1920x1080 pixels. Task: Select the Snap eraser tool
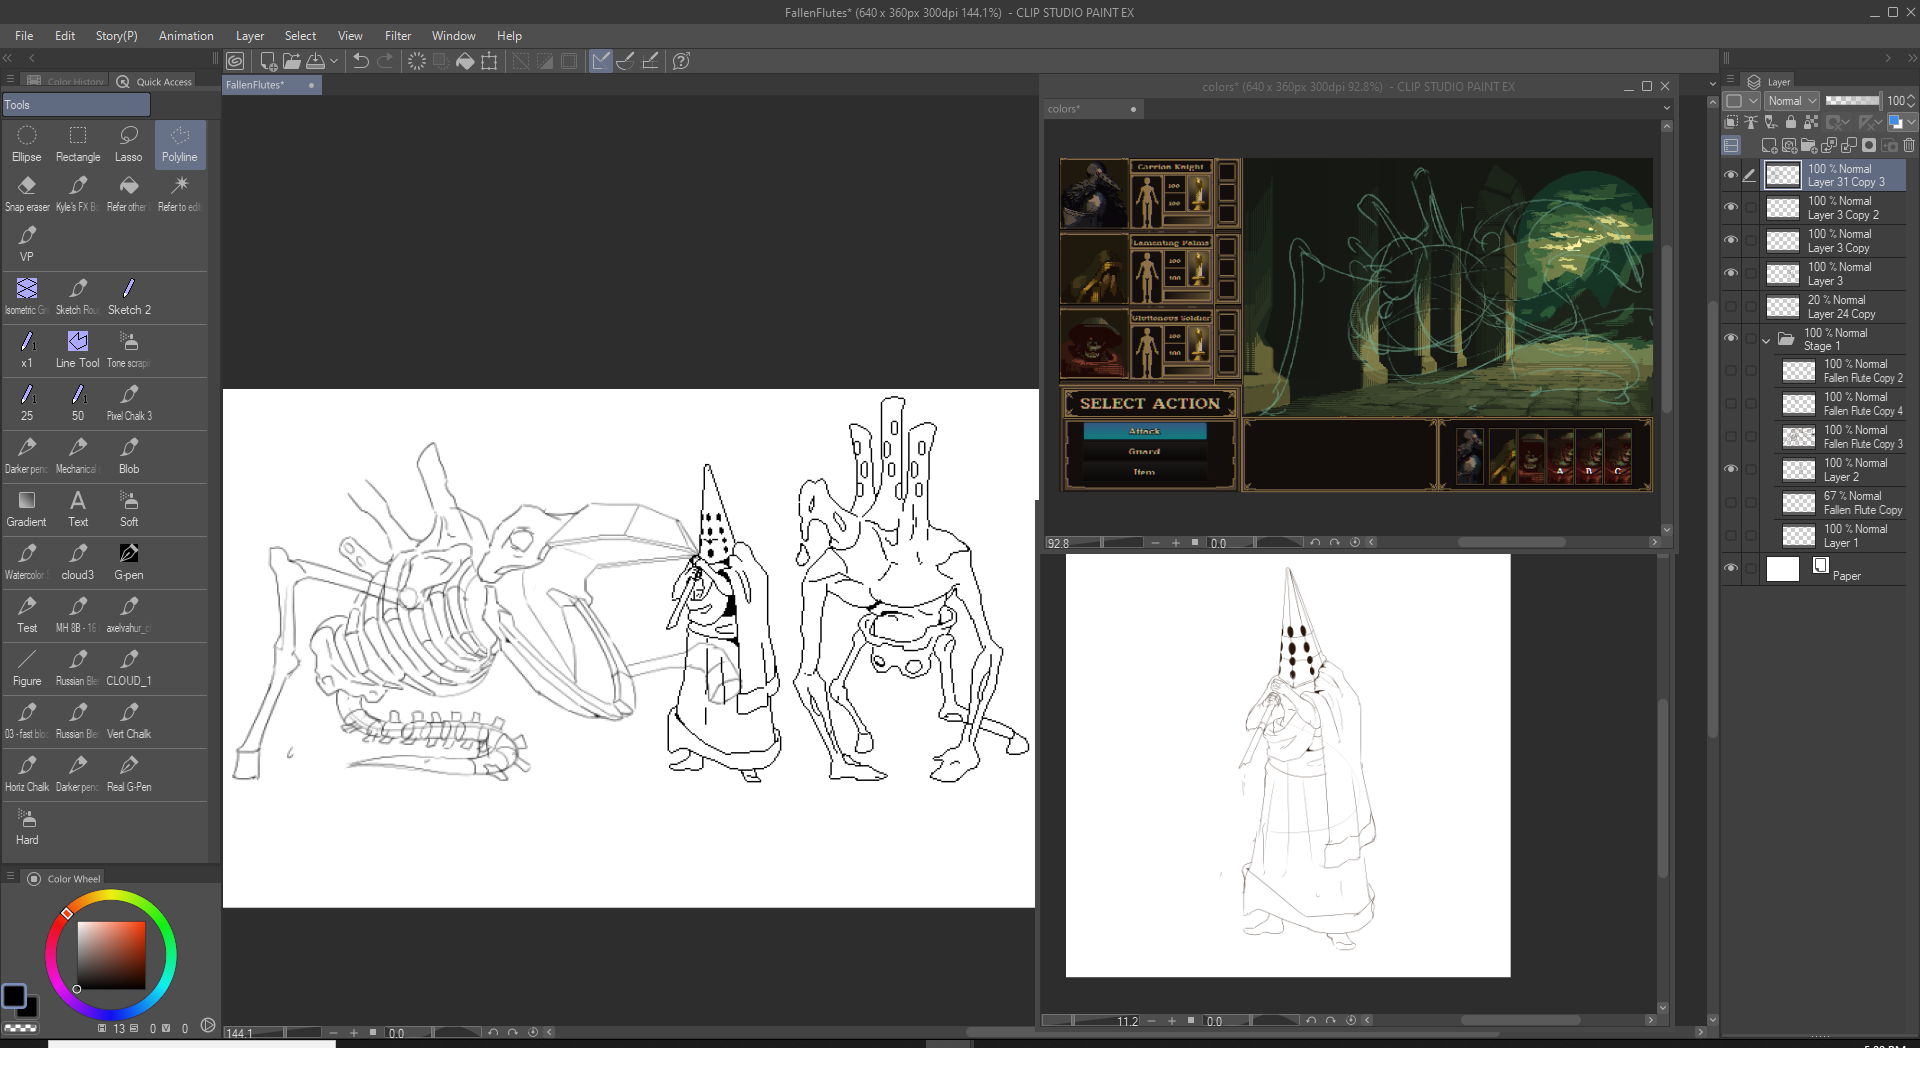coord(27,194)
